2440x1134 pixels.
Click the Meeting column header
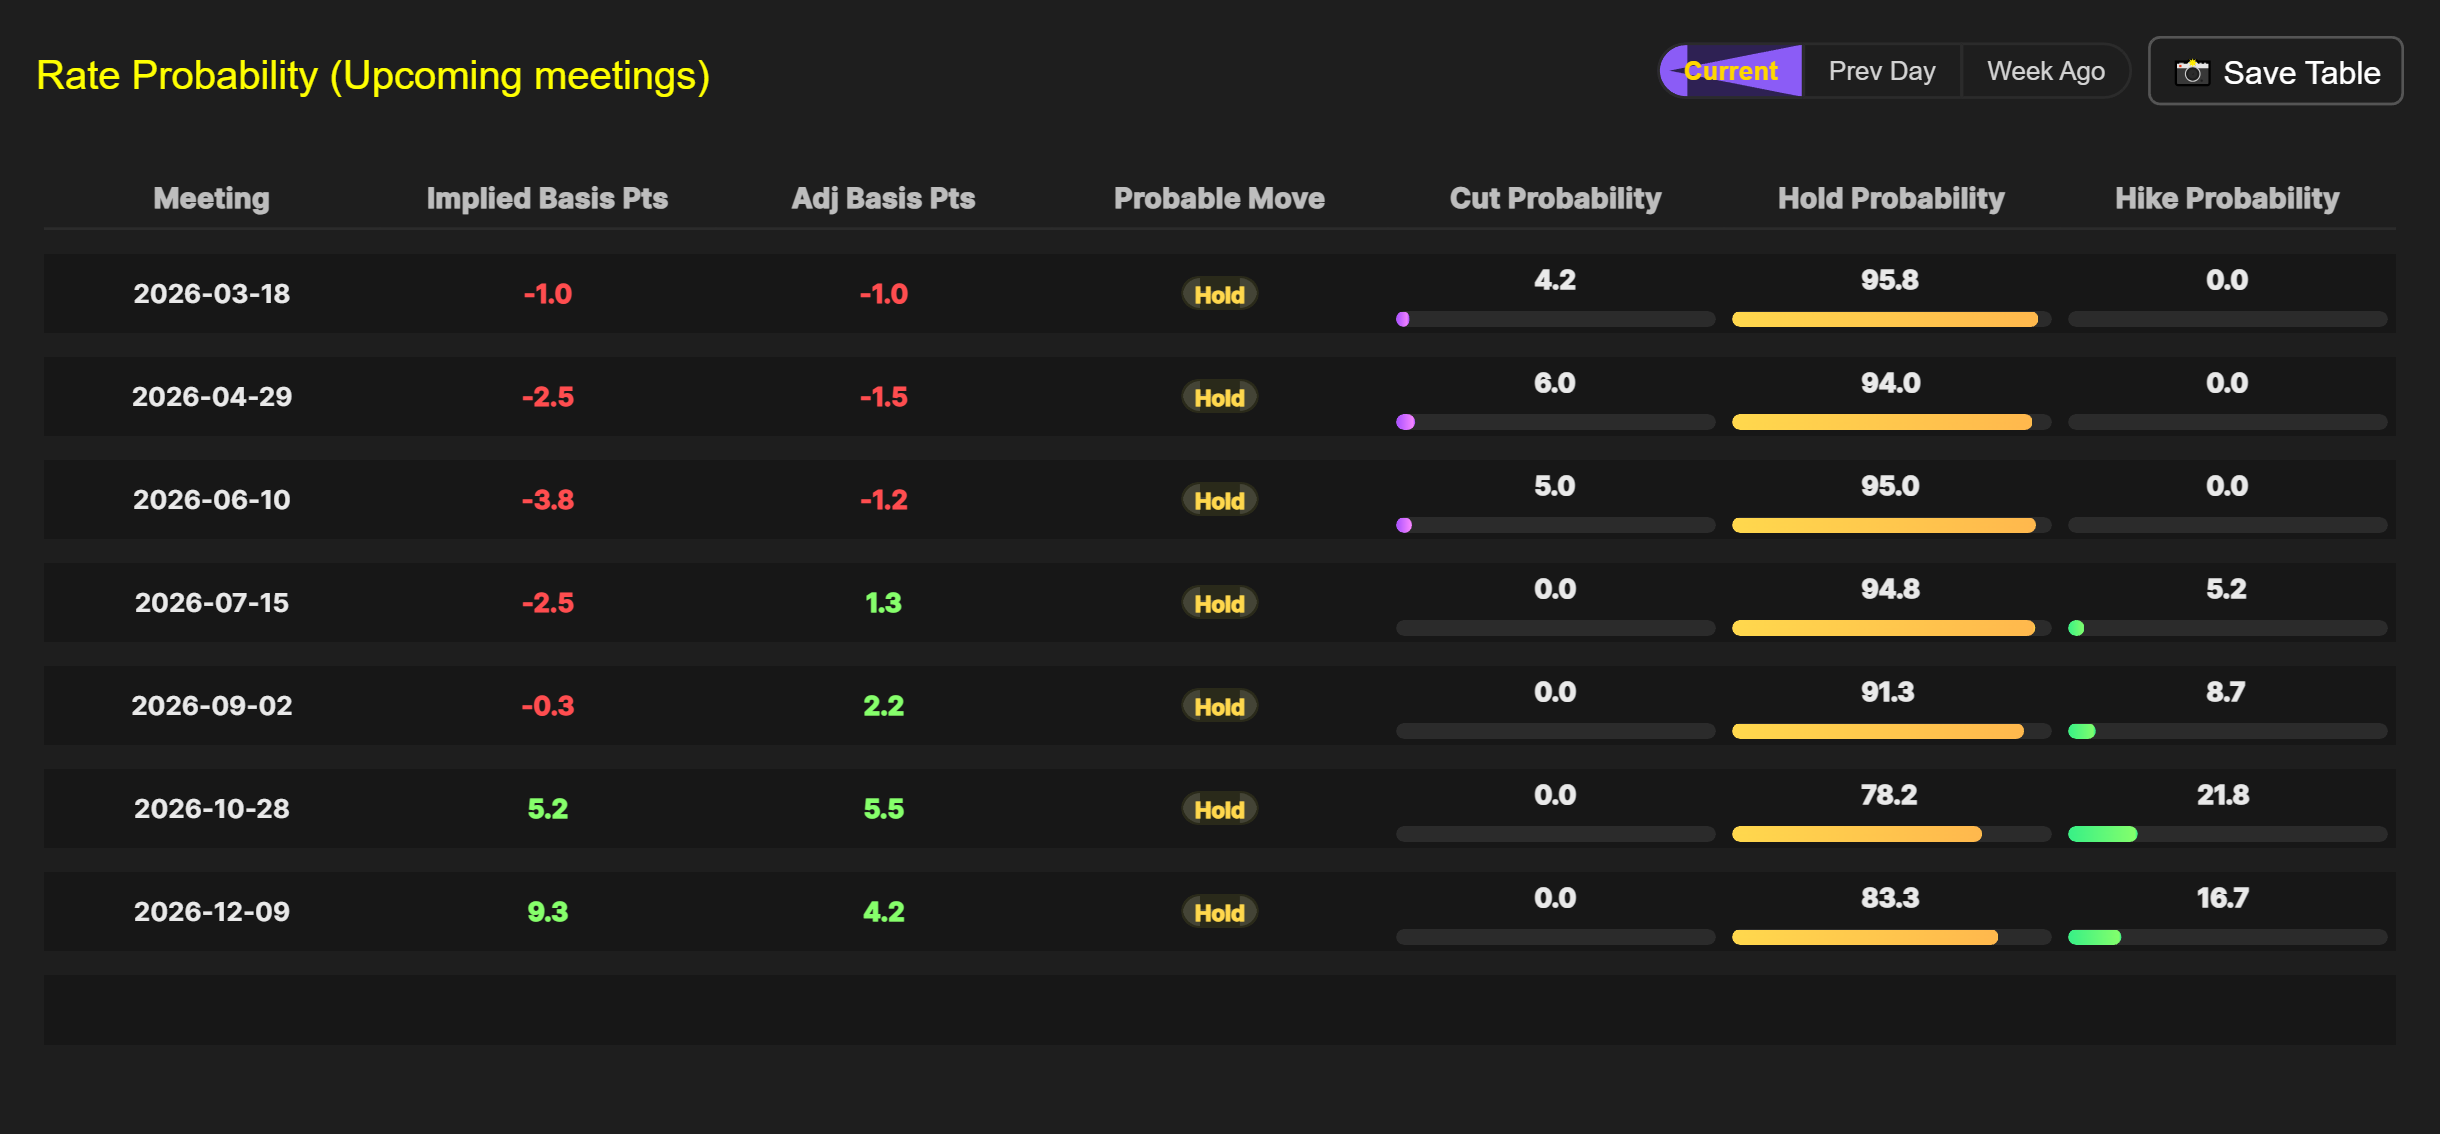click(211, 198)
